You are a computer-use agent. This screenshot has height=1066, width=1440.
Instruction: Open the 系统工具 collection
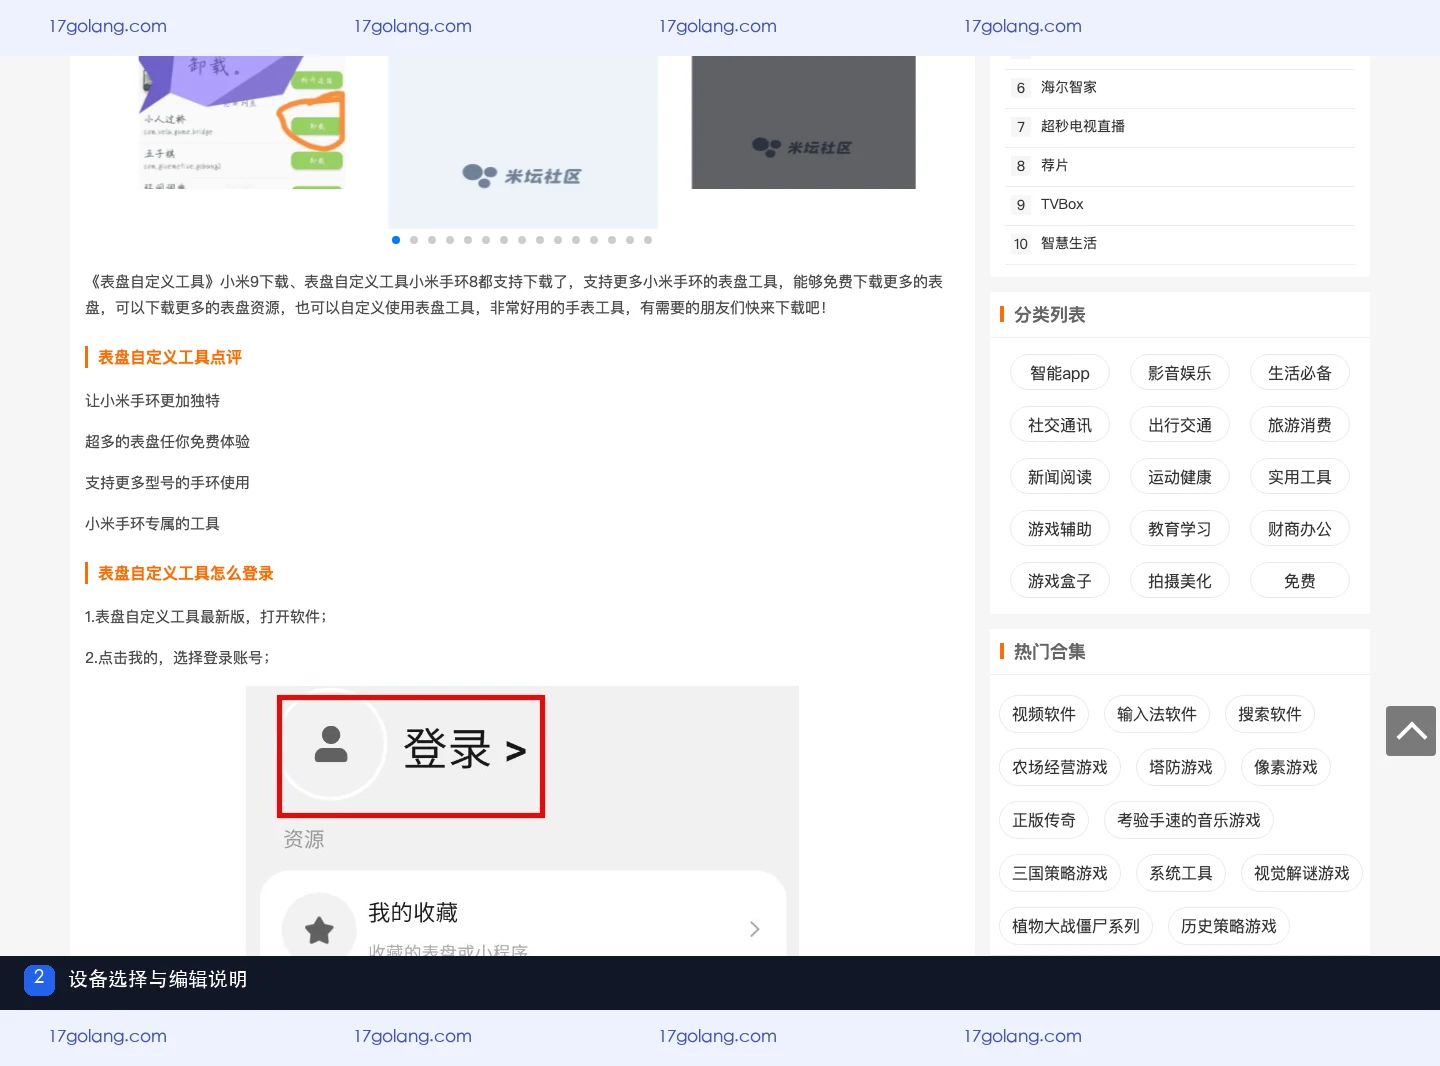[x=1181, y=873]
